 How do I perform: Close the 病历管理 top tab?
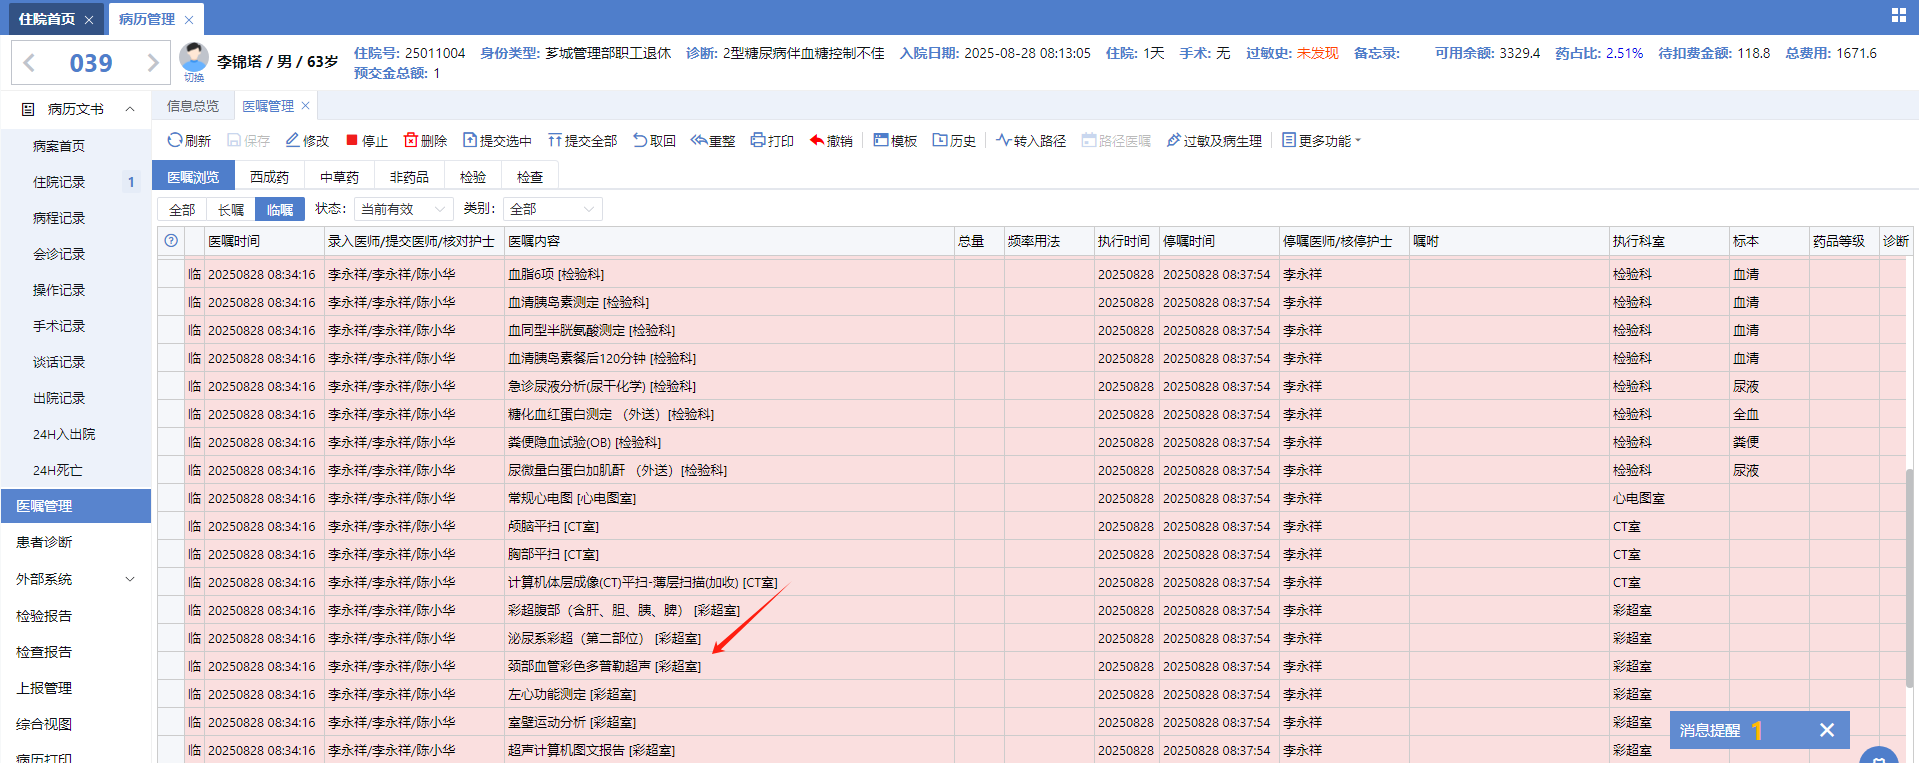point(189,20)
